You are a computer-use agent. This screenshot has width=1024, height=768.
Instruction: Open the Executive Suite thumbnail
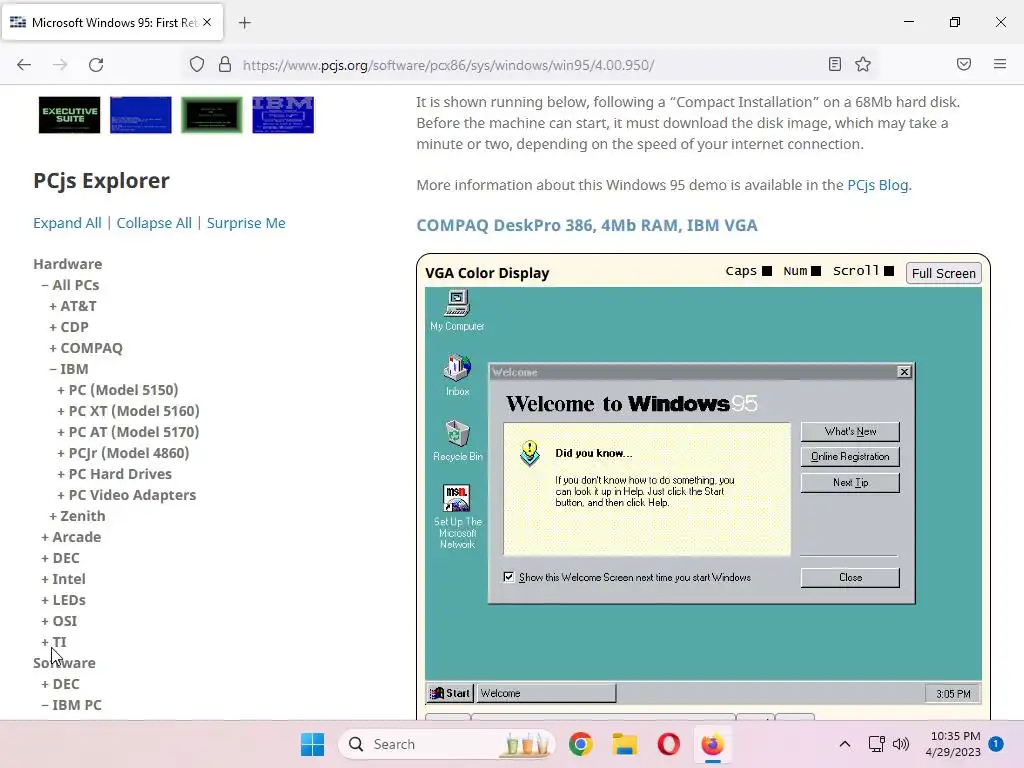[x=69, y=115]
